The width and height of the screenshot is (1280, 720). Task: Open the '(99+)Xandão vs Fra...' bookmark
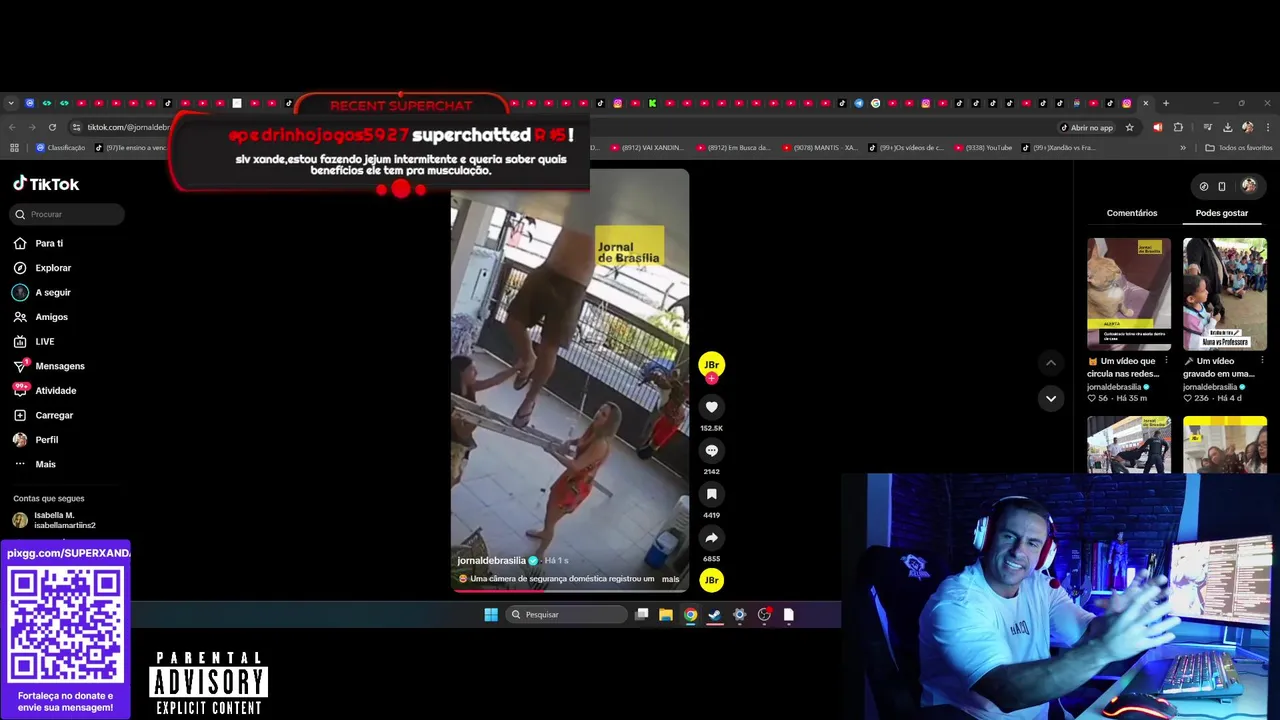click(1059, 148)
